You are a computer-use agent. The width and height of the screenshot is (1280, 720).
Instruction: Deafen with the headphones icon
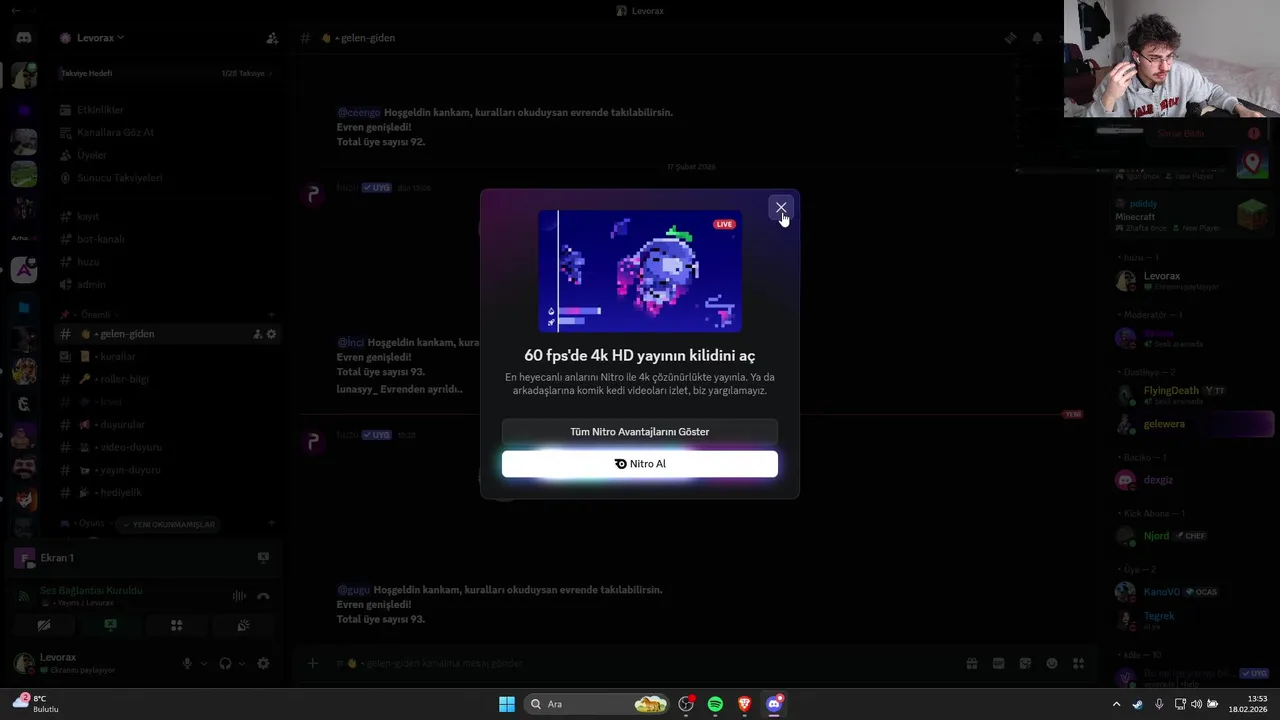pos(225,663)
